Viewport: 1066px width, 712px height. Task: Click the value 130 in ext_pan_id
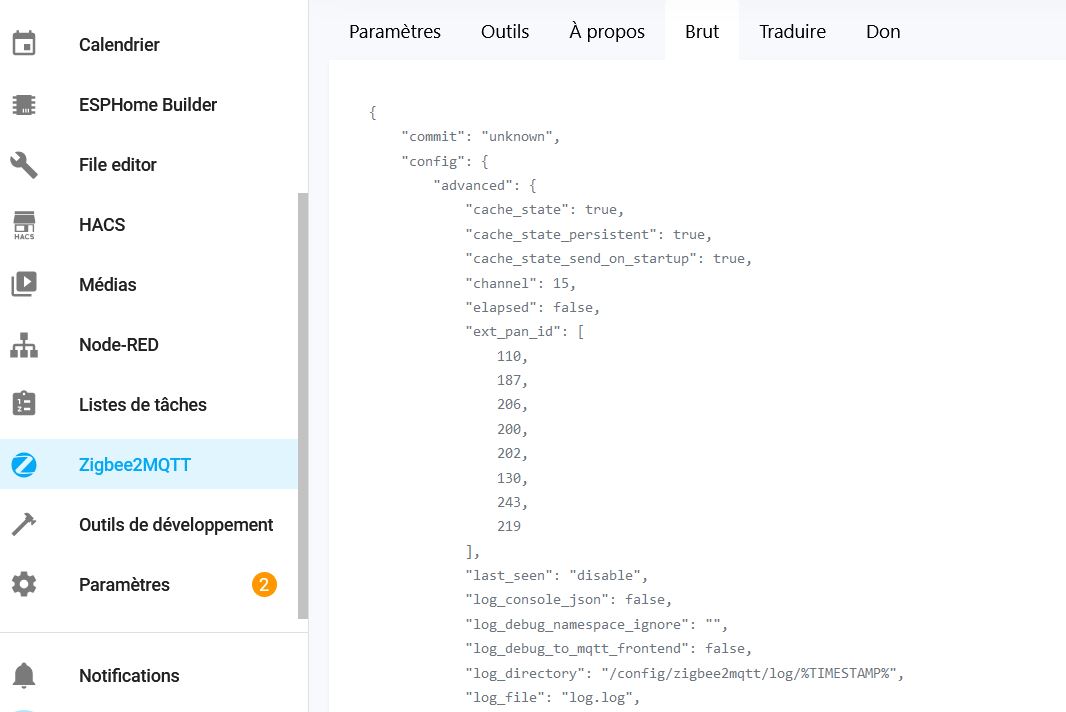click(512, 478)
